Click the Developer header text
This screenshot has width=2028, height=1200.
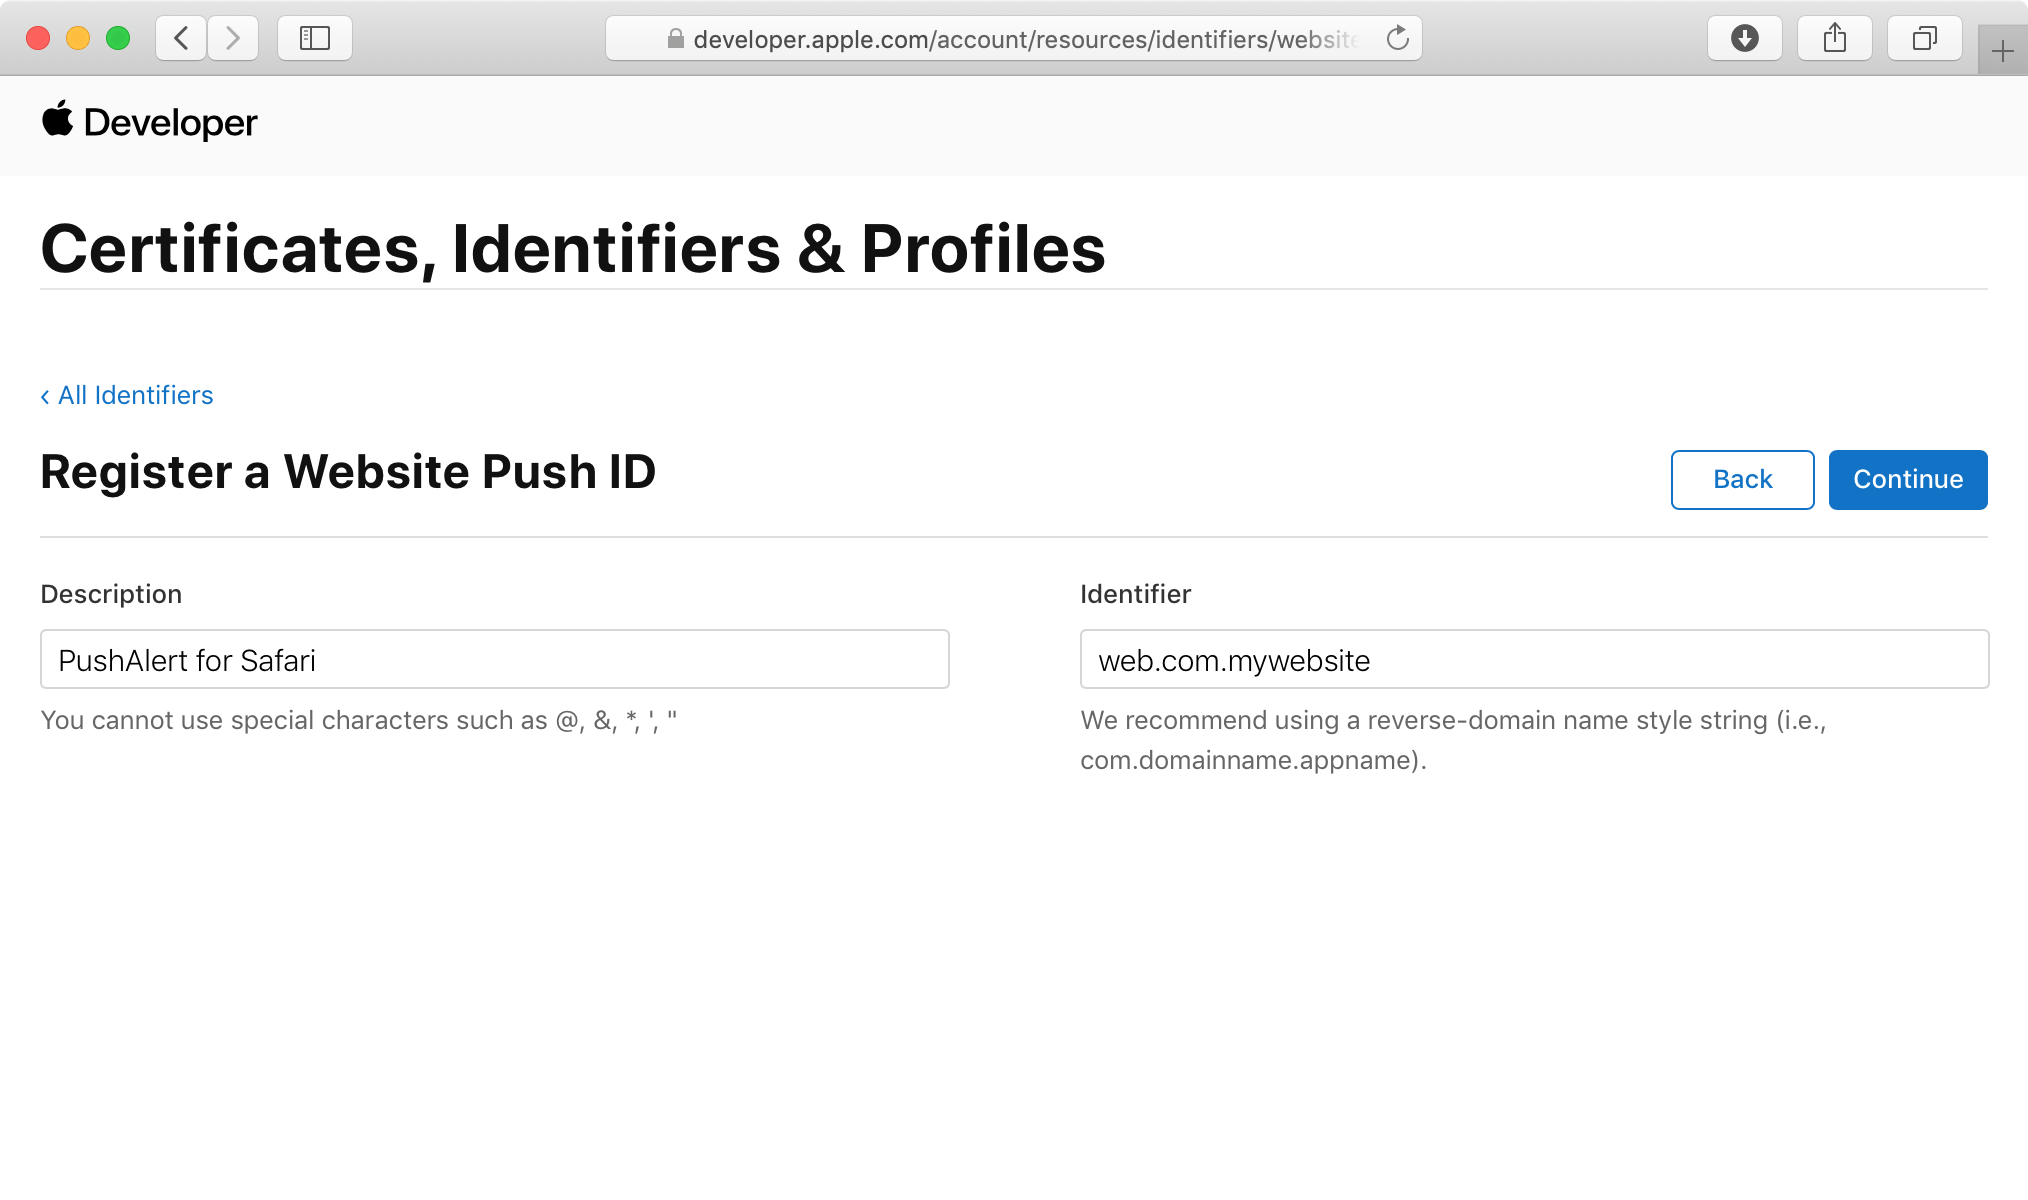[x=170, y=123]
